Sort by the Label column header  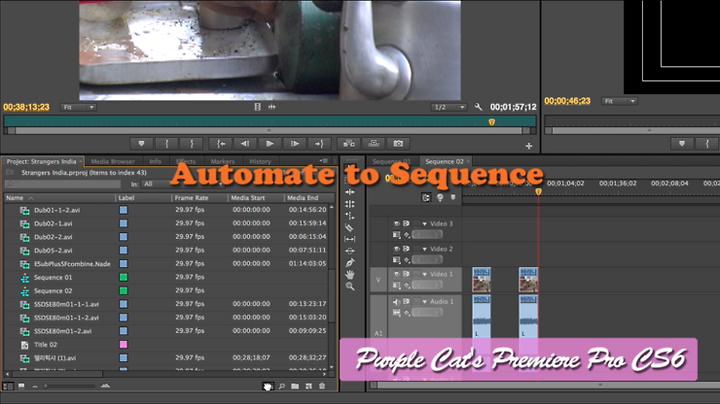pyautogui.click(x=143, y=198)
